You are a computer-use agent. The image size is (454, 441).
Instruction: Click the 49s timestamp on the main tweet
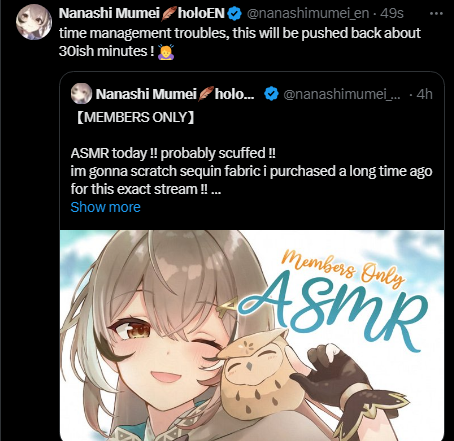coord(392,13)
